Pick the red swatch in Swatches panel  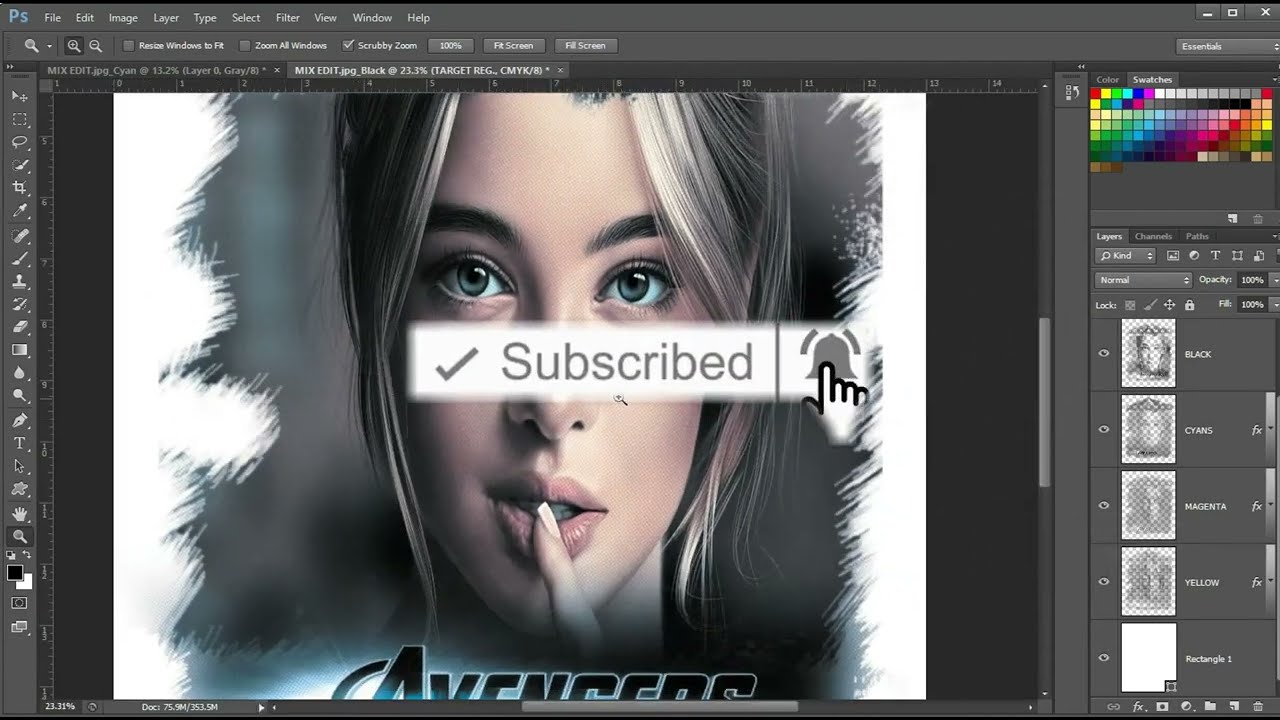[x=1095, y=93]
